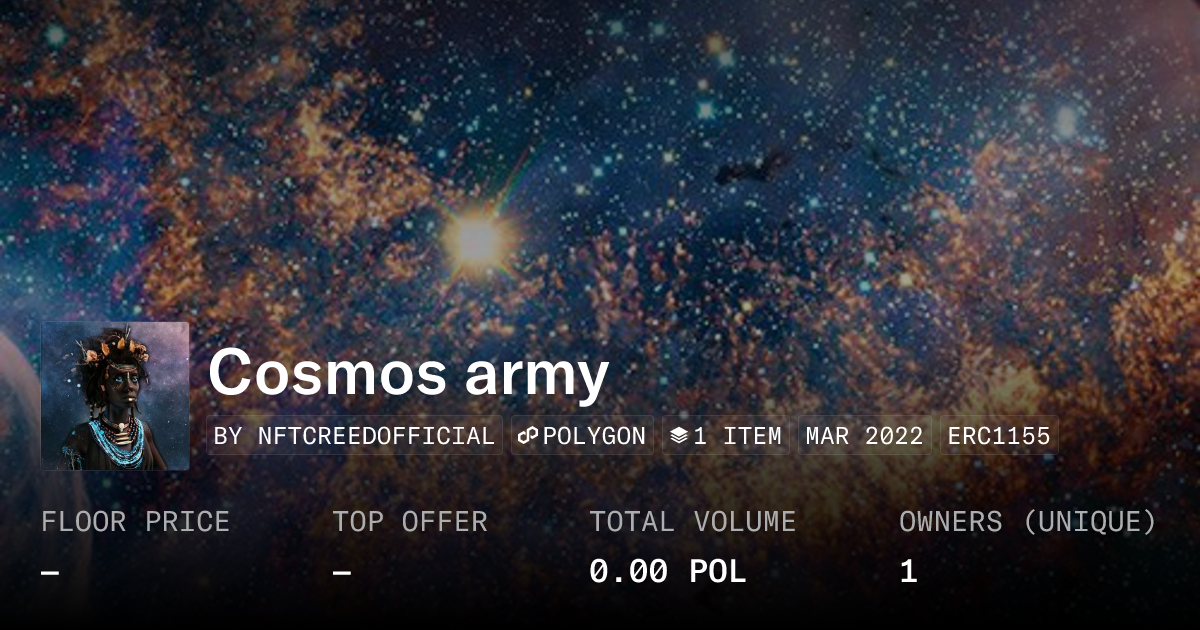Click the TOTAL VOLUME label

692,521
